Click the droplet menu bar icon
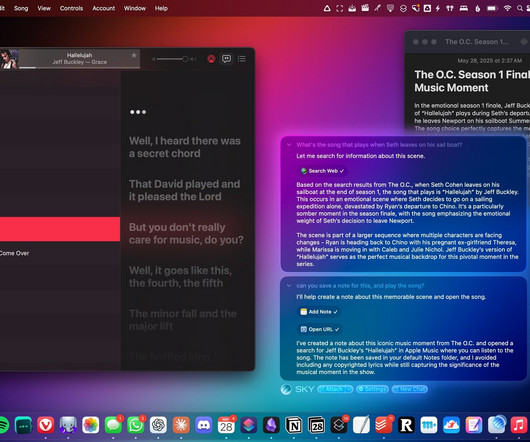This screenshot has height=442, width=530. pyautogui.click(x=478, y=8)
